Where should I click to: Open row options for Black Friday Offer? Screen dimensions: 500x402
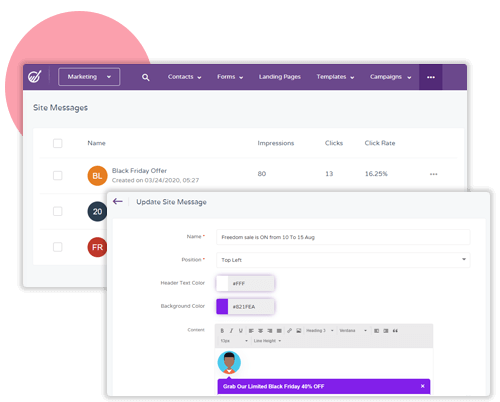point(433,174)
